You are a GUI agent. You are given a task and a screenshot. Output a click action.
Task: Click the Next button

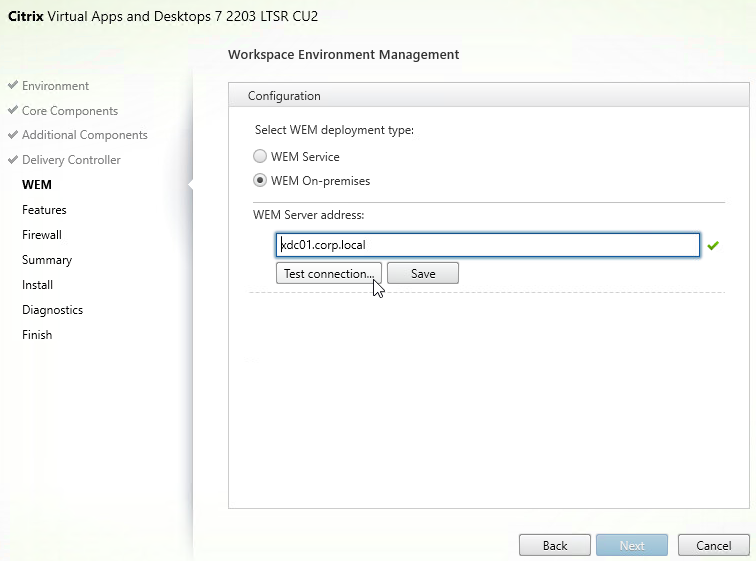tap(632, 545)
